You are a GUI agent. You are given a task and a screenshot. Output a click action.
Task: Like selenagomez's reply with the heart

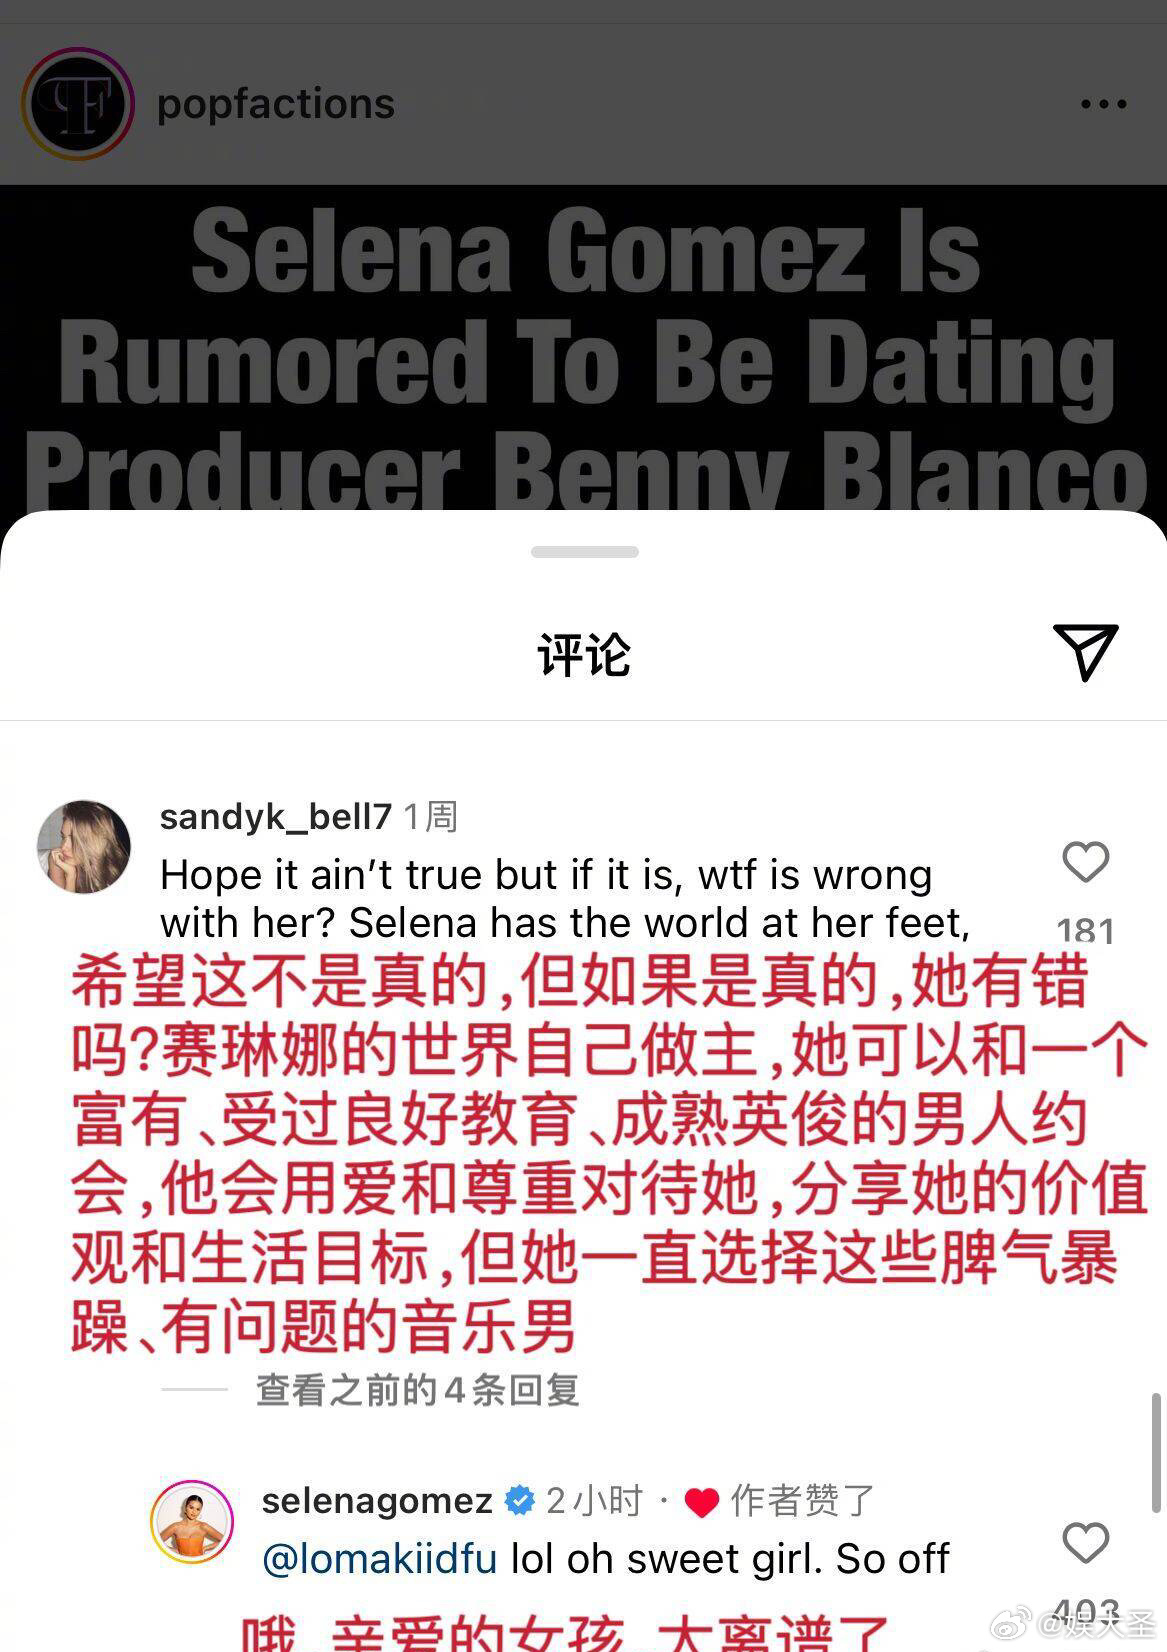[1085, 1543]
